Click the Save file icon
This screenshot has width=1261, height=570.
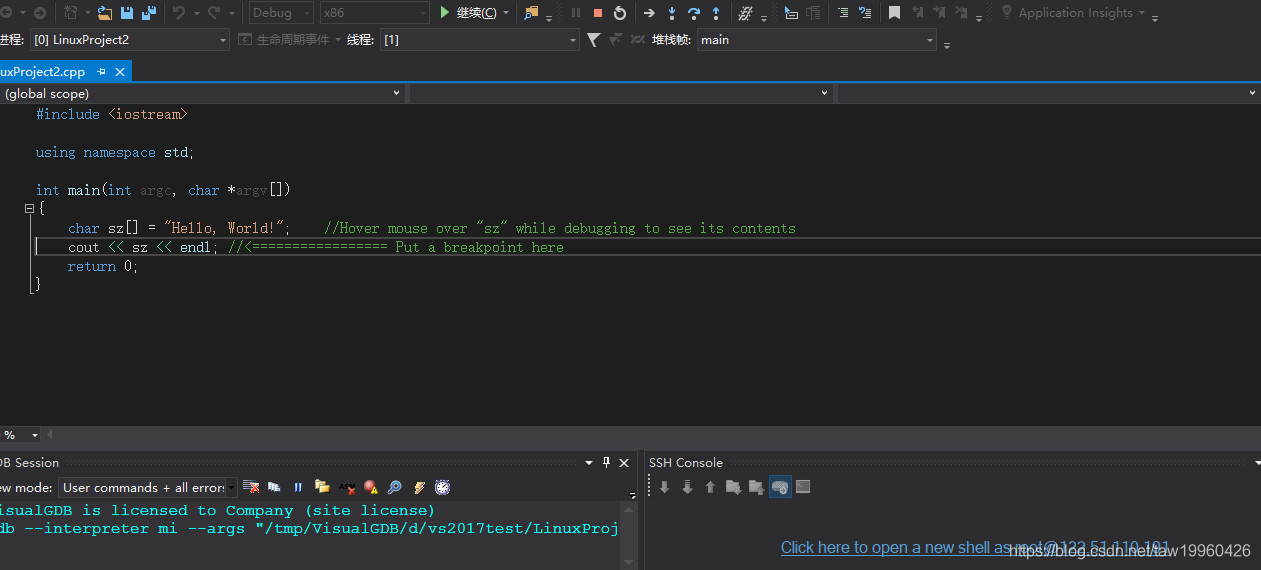(x=127, y=13)
